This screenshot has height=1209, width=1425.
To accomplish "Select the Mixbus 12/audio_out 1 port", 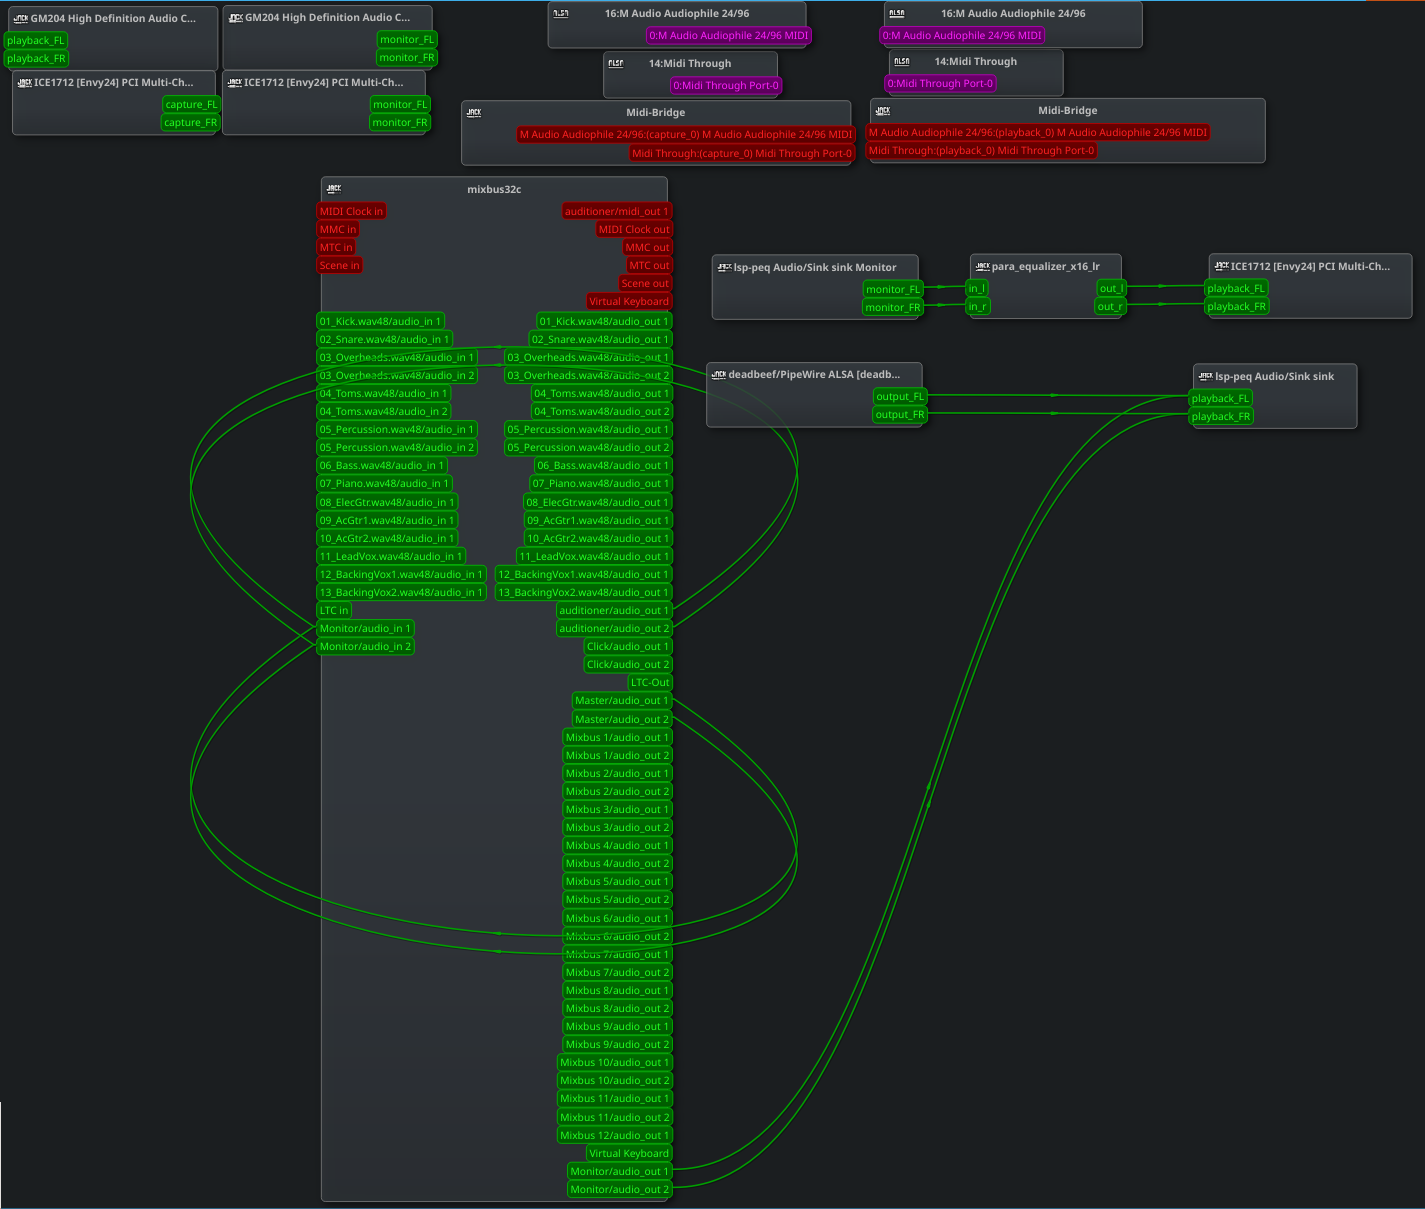I will pyautogui.click(x=615, y=1135).
